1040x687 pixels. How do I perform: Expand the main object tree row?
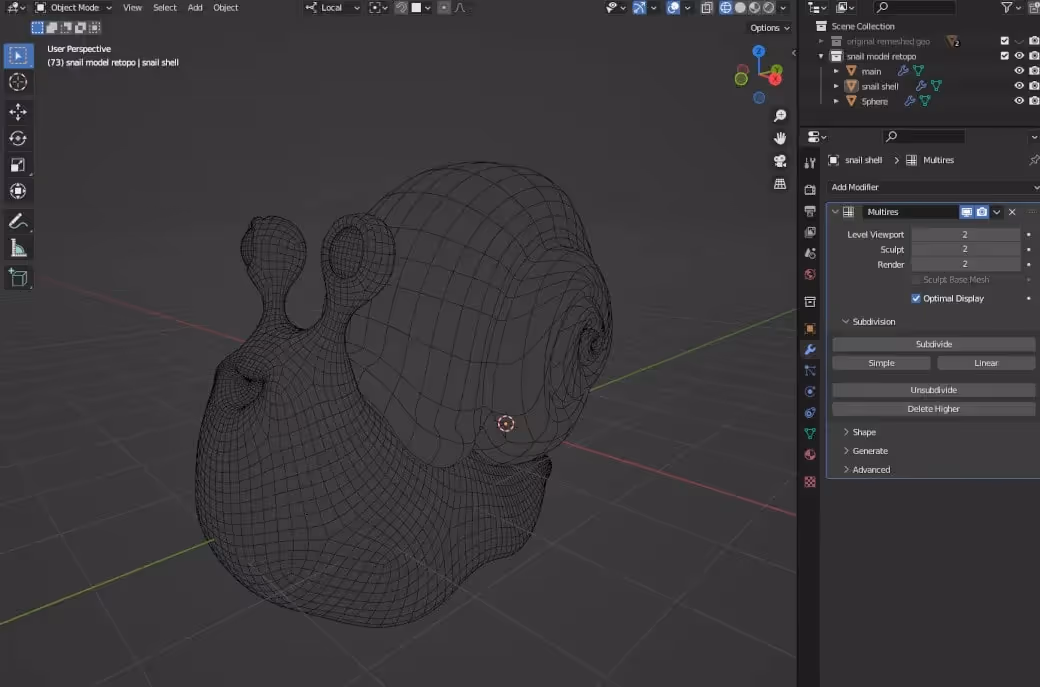(x=836, y=71)
